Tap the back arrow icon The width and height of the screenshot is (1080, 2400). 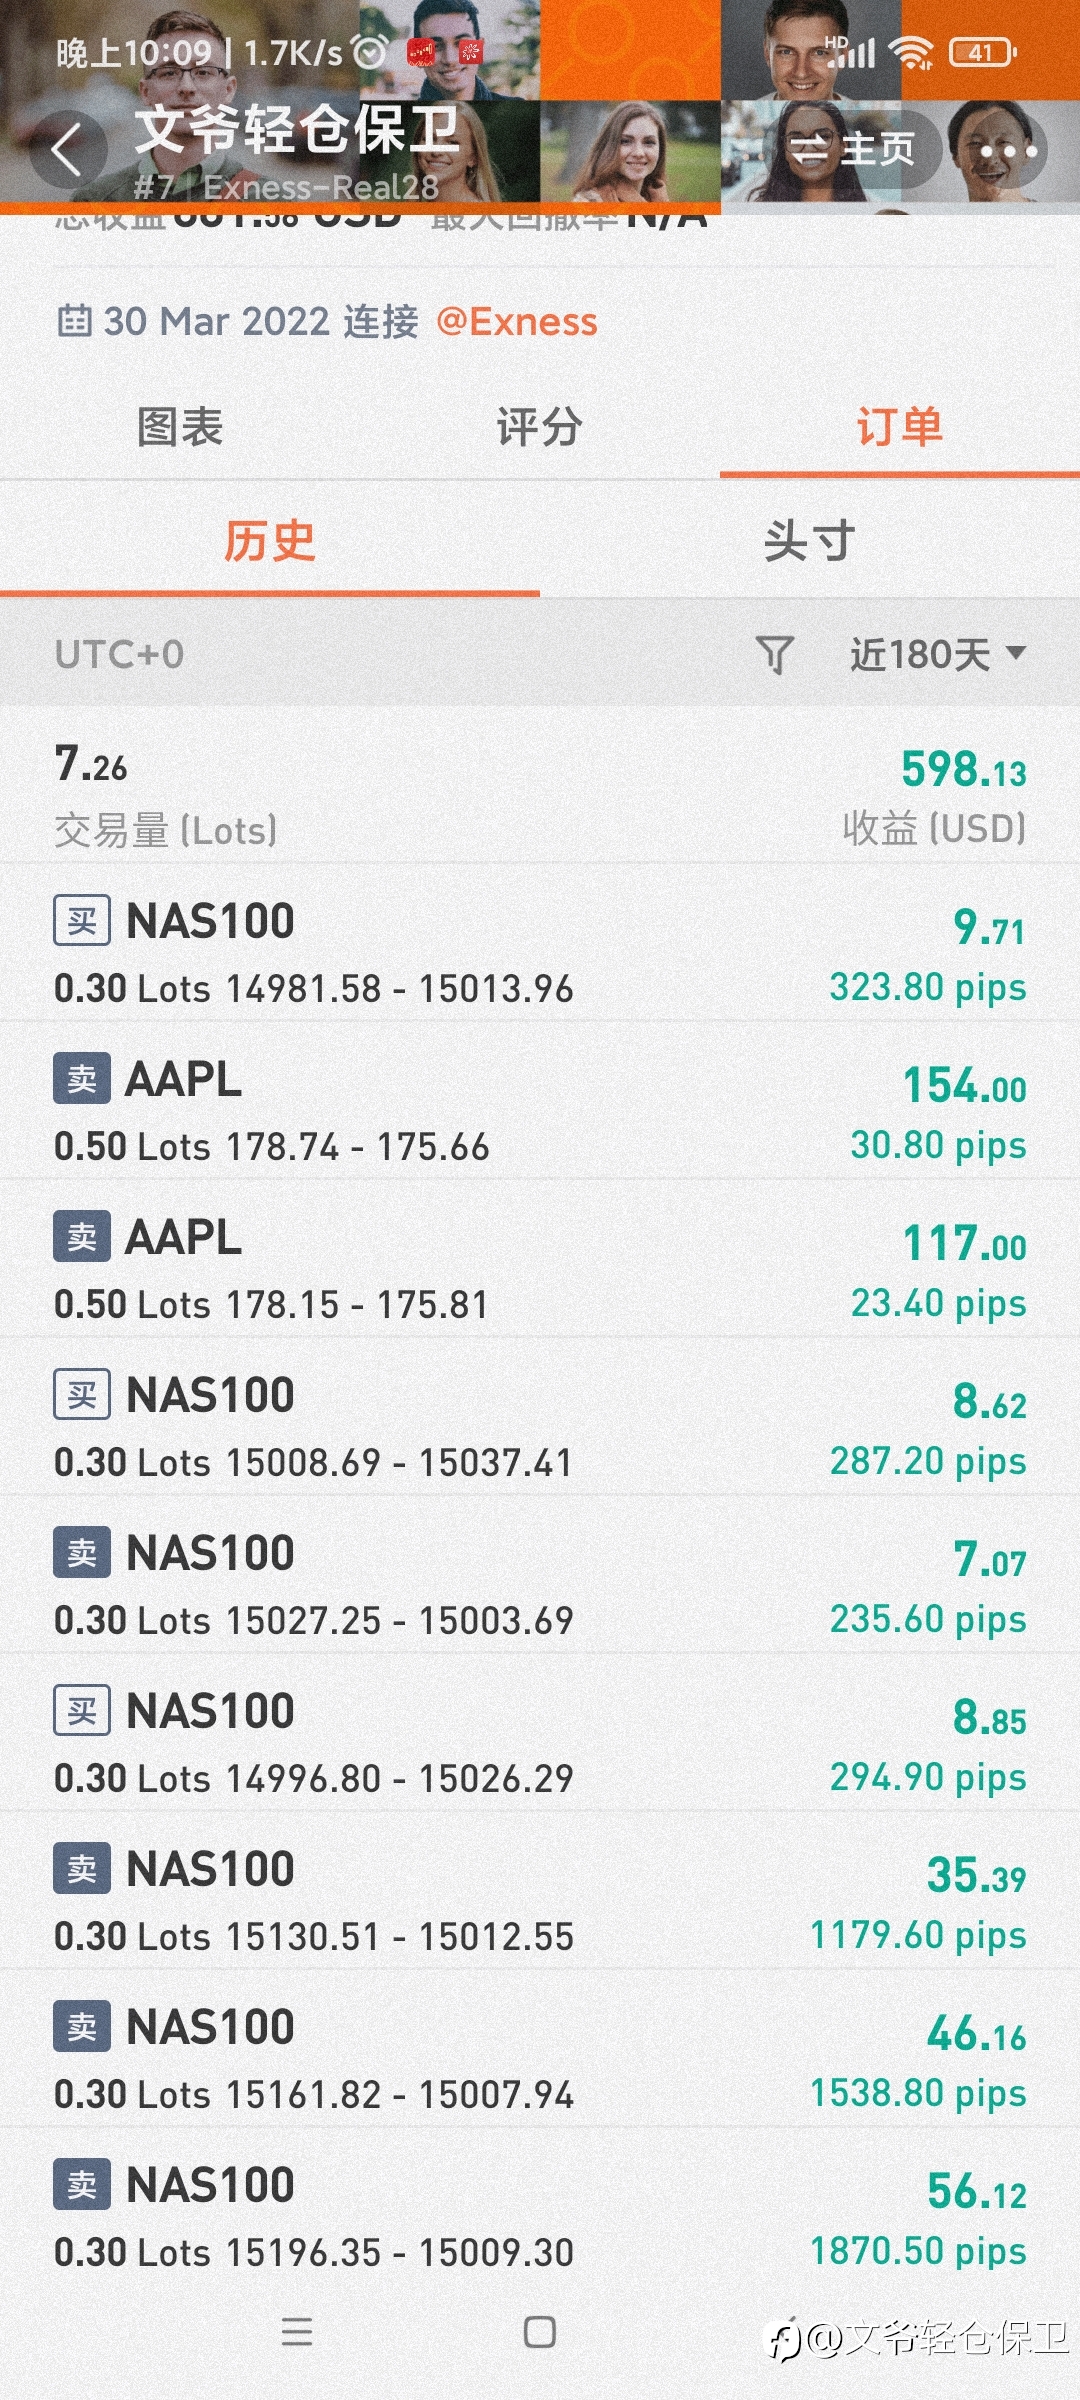67,151
